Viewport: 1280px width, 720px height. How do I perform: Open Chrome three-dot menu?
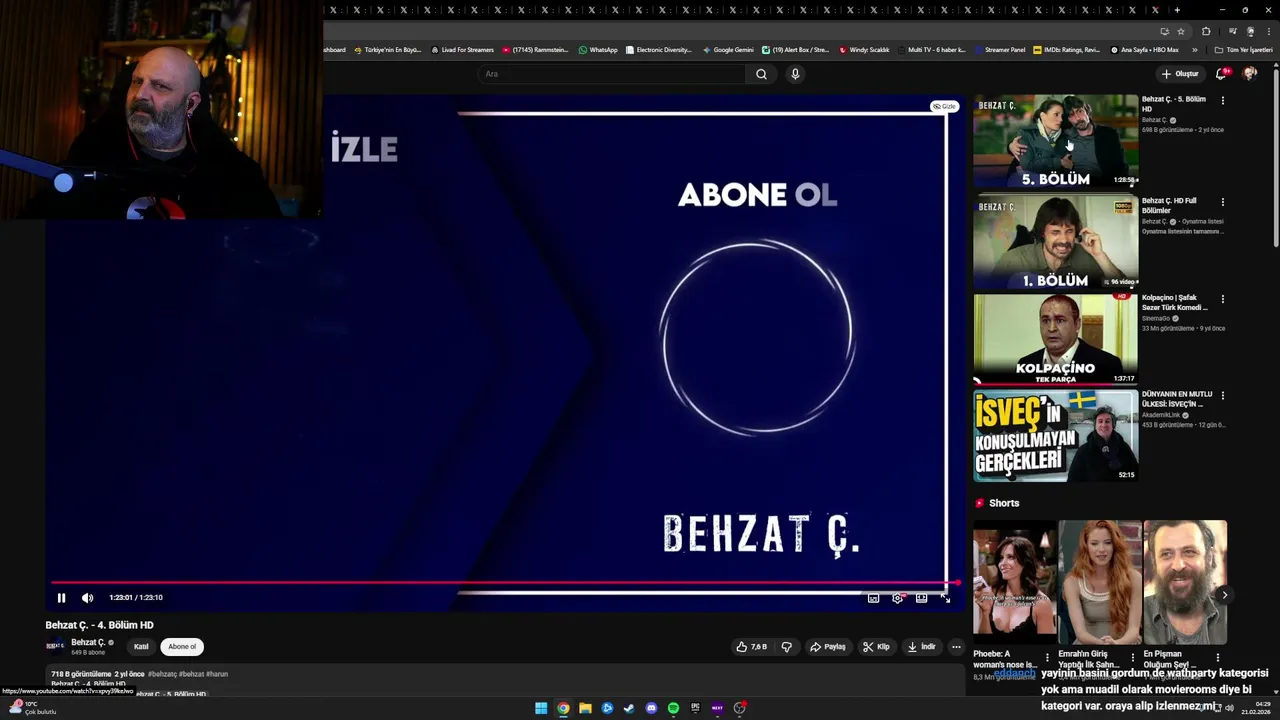coord(1267,31)
